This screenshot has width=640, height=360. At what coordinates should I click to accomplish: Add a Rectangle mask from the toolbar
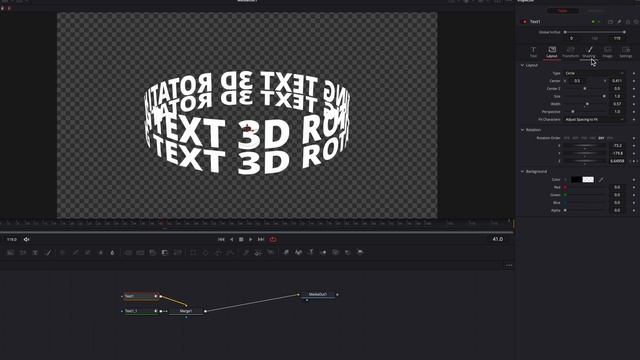click(193, 253)
